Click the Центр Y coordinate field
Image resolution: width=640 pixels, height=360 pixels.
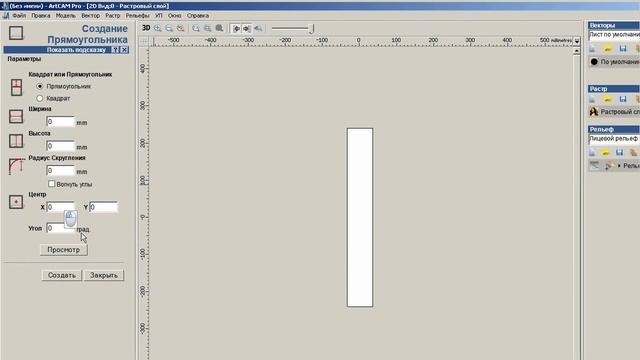coord(104,207)
